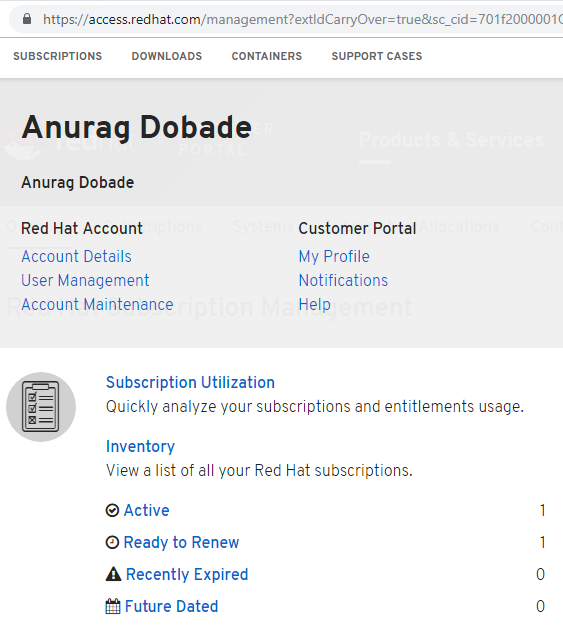Click the smaller Anurag Dobade username text
The image size is (563, 631).
tap(78, 182)
